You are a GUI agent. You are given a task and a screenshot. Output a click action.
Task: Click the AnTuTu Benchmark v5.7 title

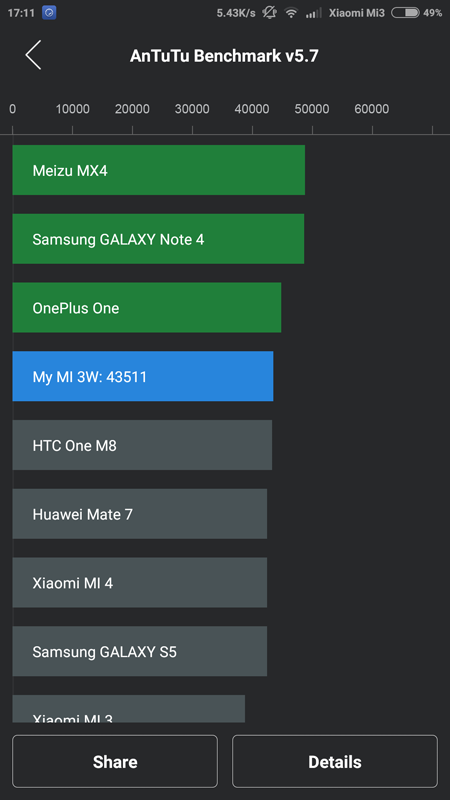224,56
